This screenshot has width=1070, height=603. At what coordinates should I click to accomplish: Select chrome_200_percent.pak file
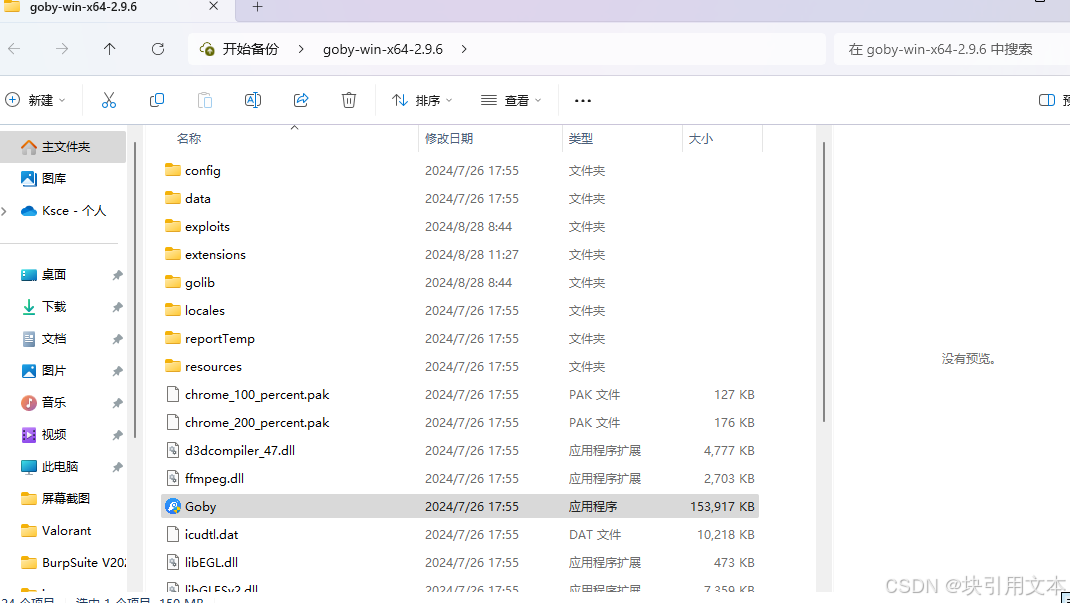point(460,422)
